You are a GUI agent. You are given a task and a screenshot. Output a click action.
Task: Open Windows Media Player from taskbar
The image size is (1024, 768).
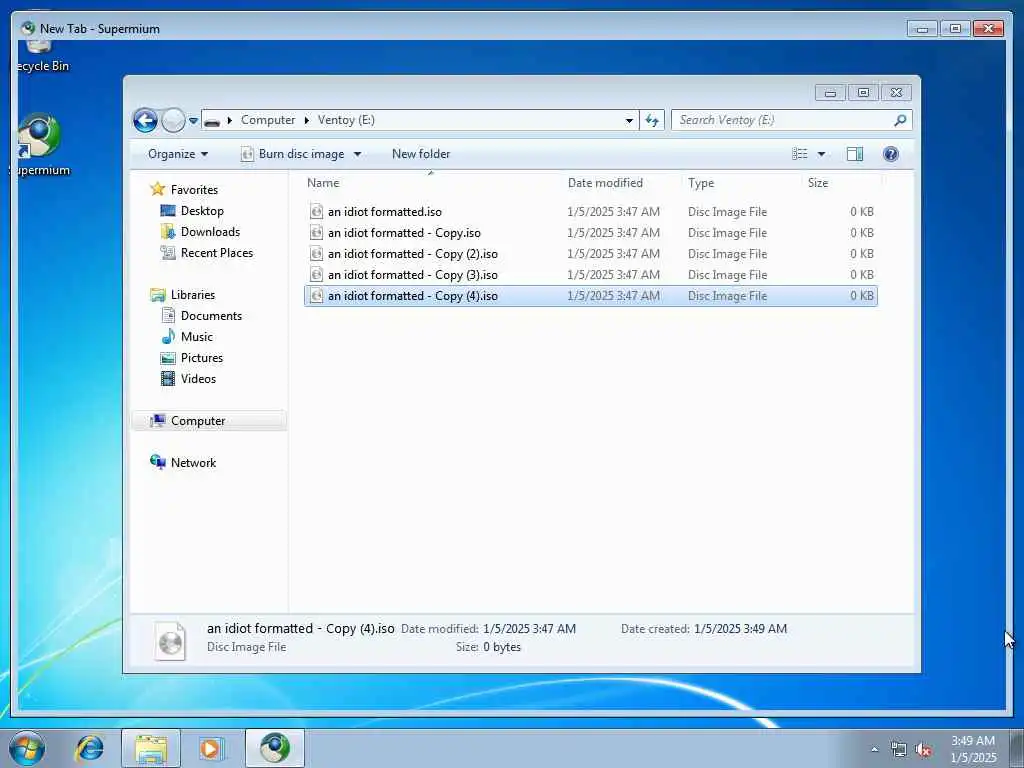click(x=211, y=748)
